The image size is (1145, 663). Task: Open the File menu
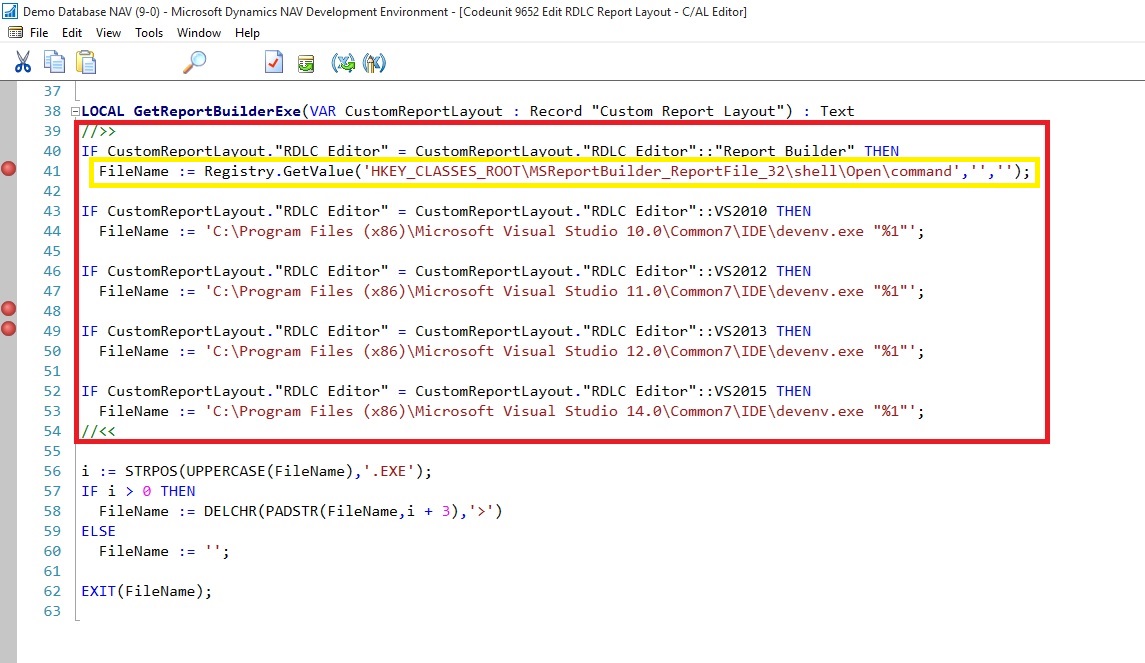(x=39, y=33)
